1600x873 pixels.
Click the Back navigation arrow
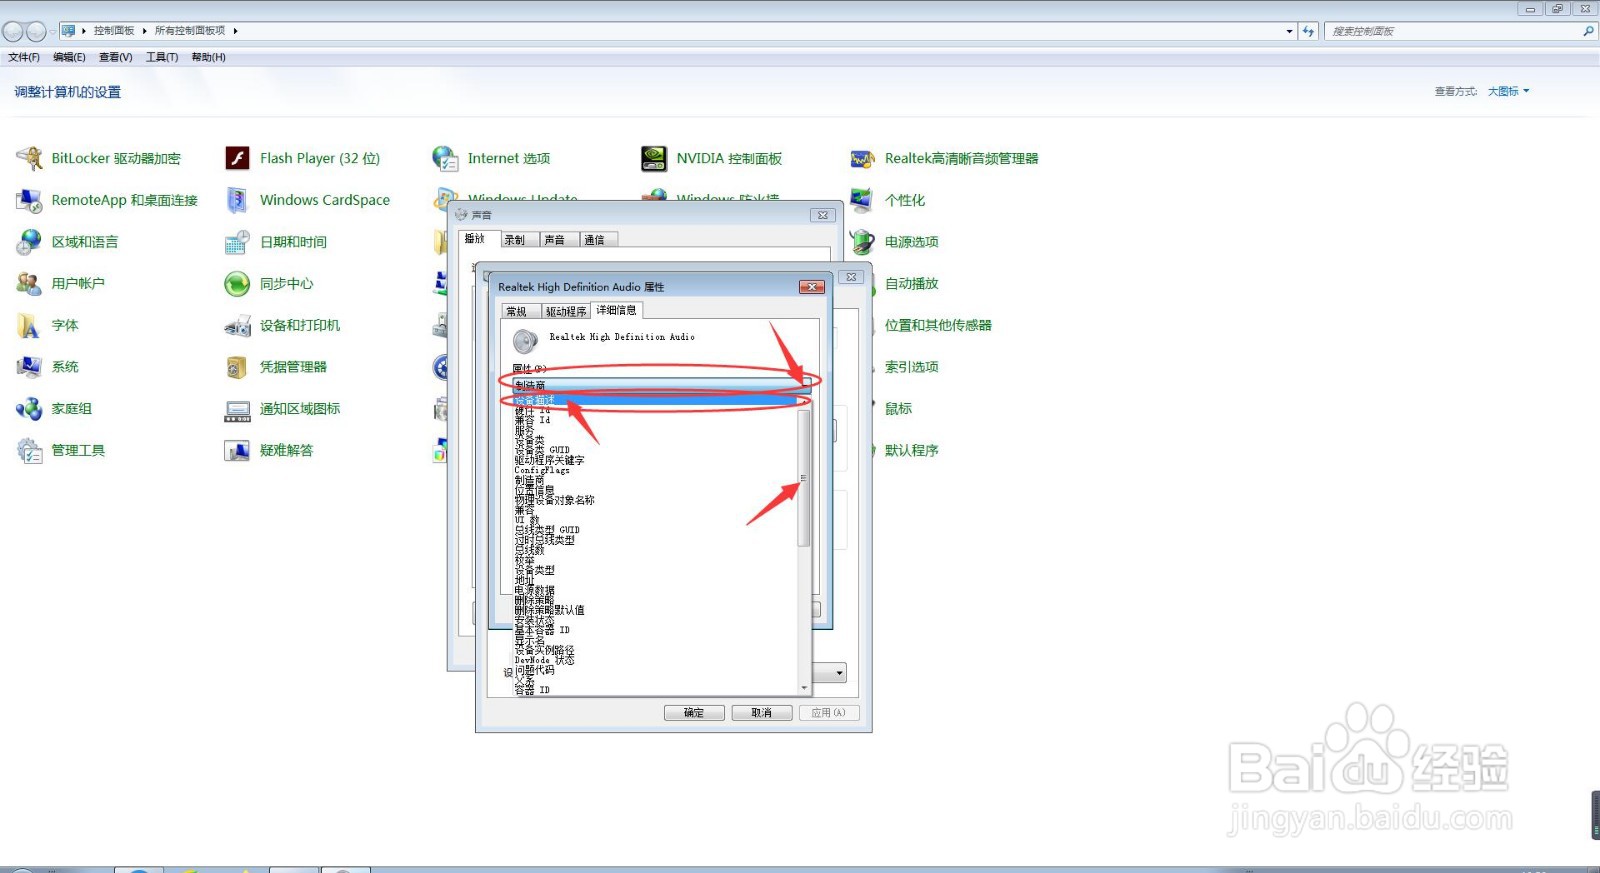(x=13, y=31)
